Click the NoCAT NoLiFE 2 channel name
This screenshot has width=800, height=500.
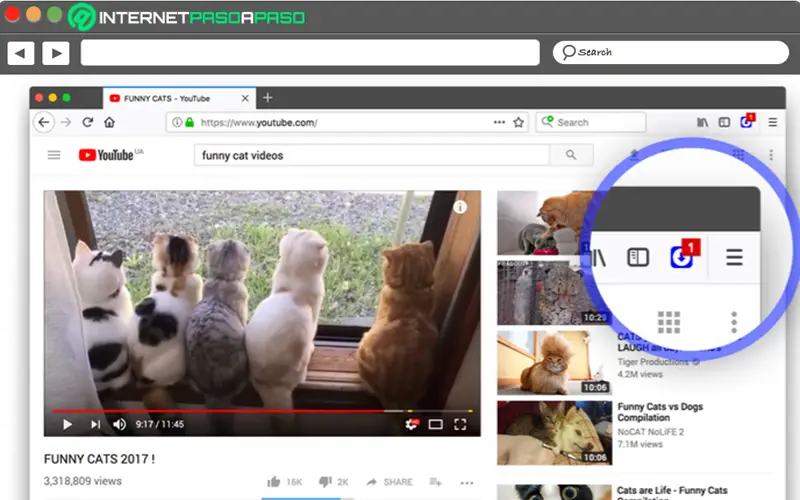coord(651,432)
